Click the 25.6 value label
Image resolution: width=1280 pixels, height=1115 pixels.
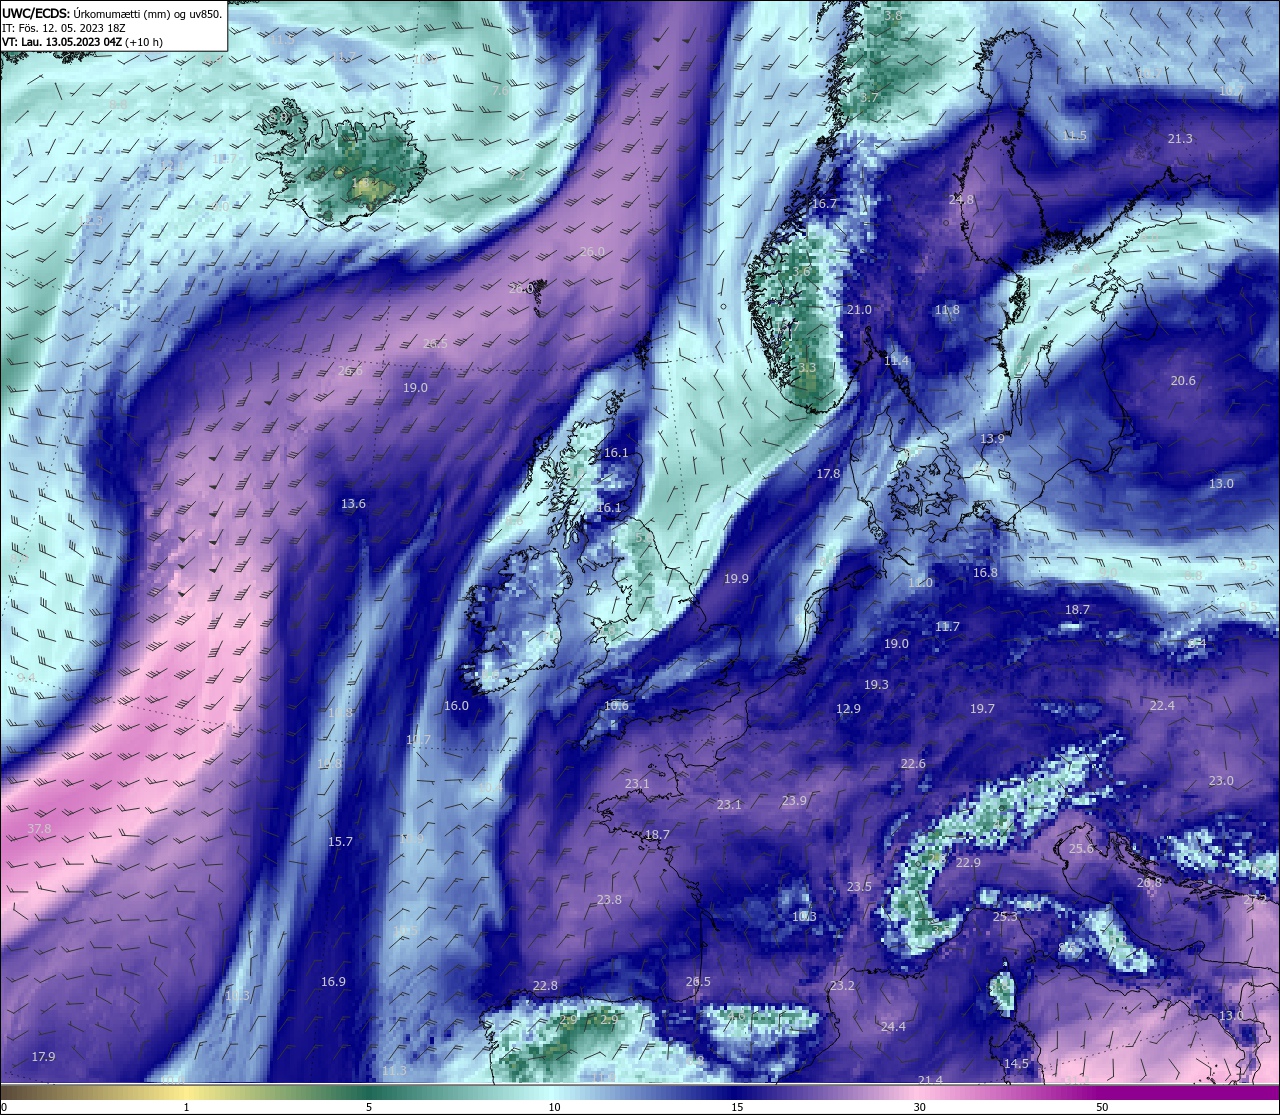pos(1082,848)
